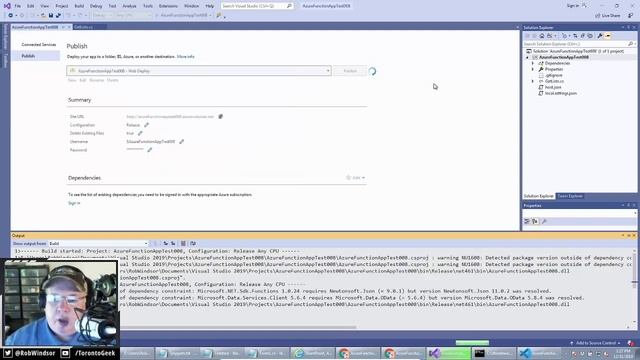Click Home icon in Solution Explorer toolbar
640x360 pixels.
542,36
